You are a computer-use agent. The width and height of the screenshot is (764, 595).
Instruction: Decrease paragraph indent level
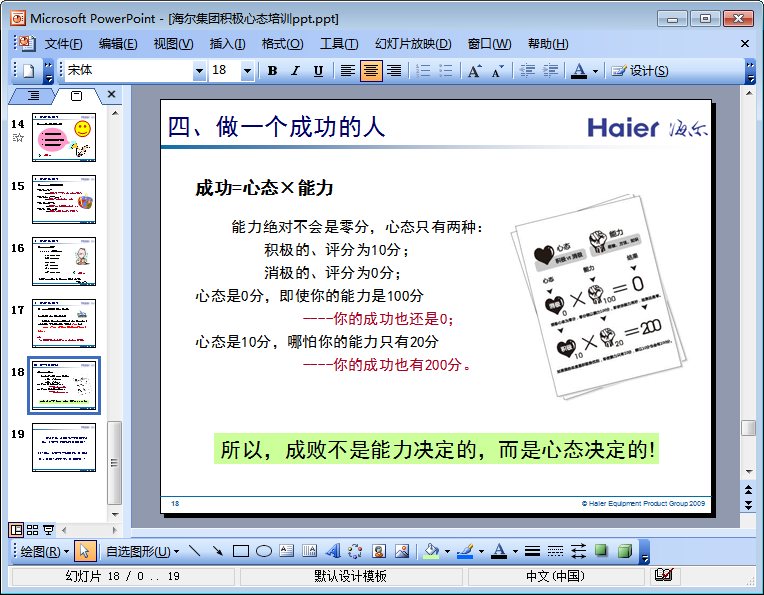point(527,71)
